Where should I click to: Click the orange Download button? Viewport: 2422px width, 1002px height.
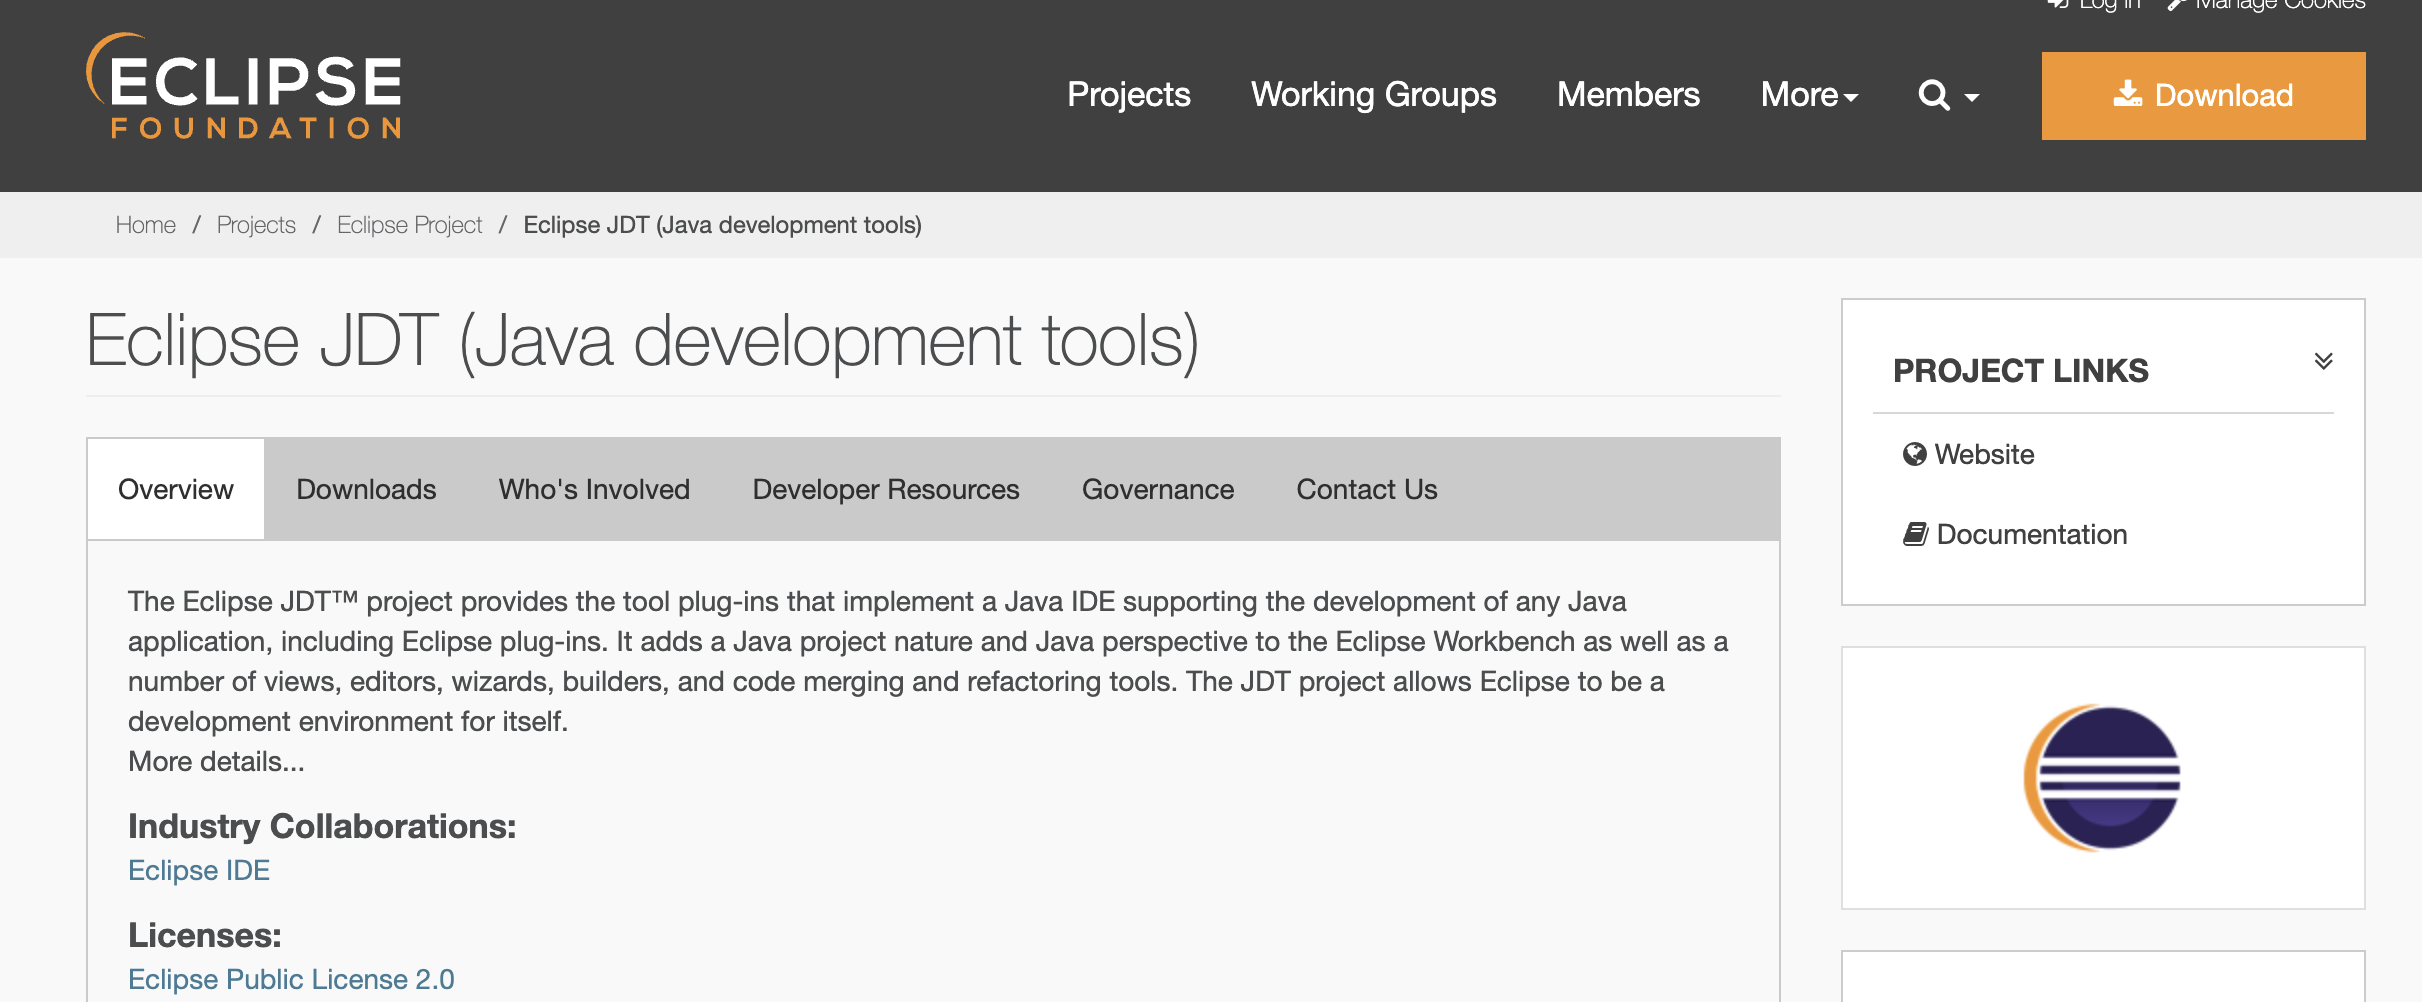coord(2203,96)
